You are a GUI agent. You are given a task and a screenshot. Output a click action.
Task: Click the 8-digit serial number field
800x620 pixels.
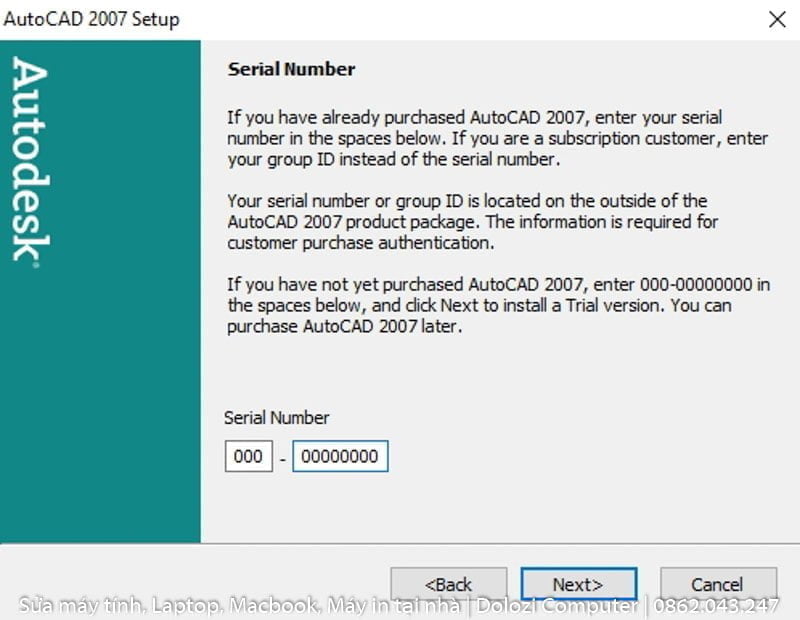point(340,457)
